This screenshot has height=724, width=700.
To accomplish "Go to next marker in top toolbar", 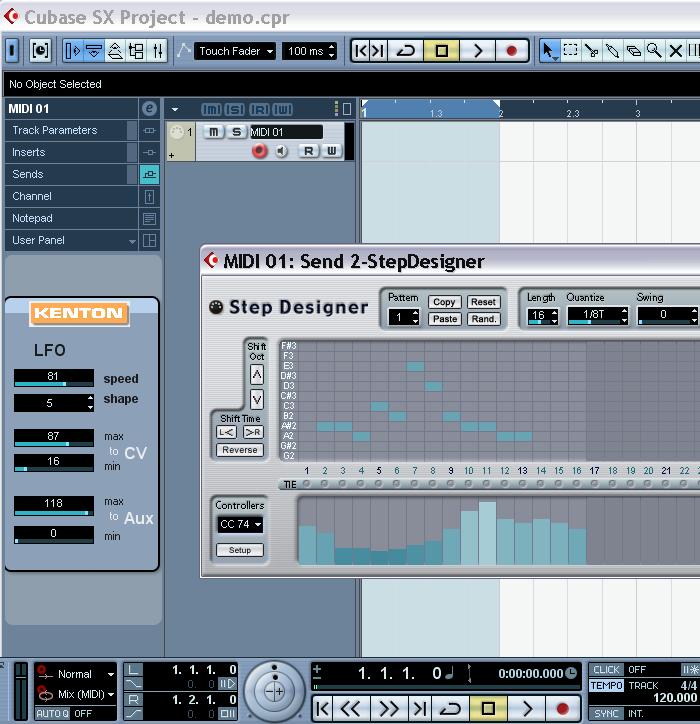I will 378,50.
